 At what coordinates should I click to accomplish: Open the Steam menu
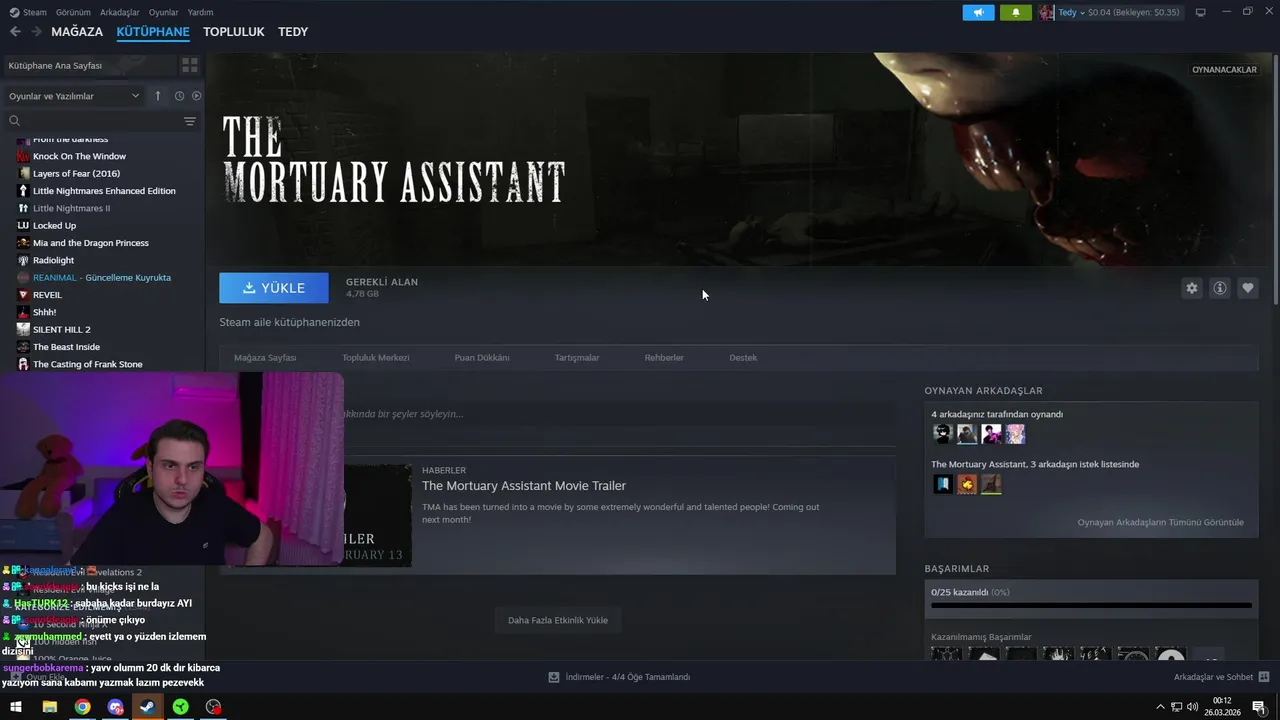point(28,12)
